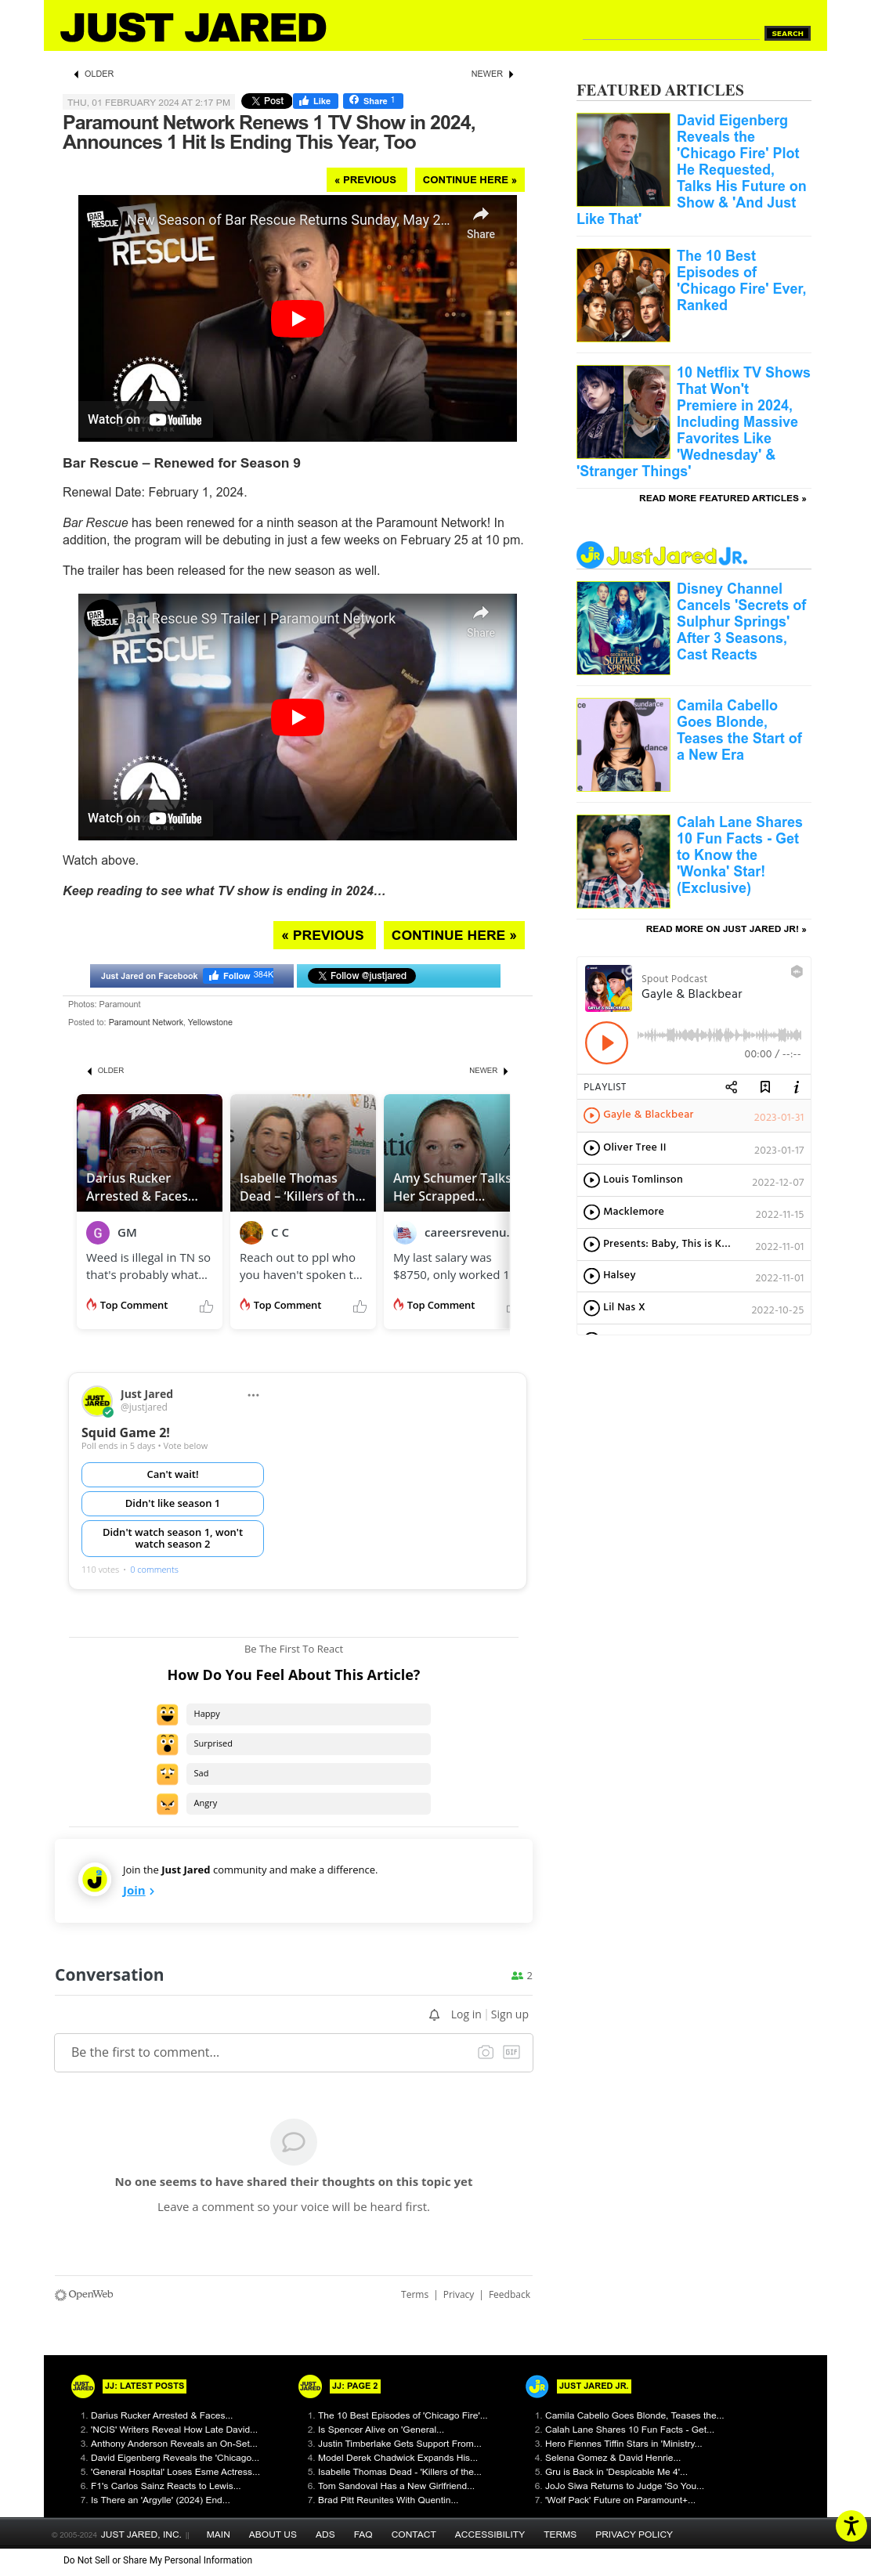Click the small CONTINUE HERE » button above video
Image resolution: width=871 pixels, height=2576 pixels.
[470, 180]
